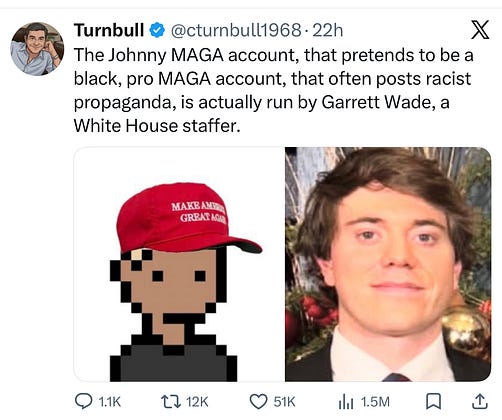Click the repost arrows icon
The image size is (502, 420).
click(171, 402)
